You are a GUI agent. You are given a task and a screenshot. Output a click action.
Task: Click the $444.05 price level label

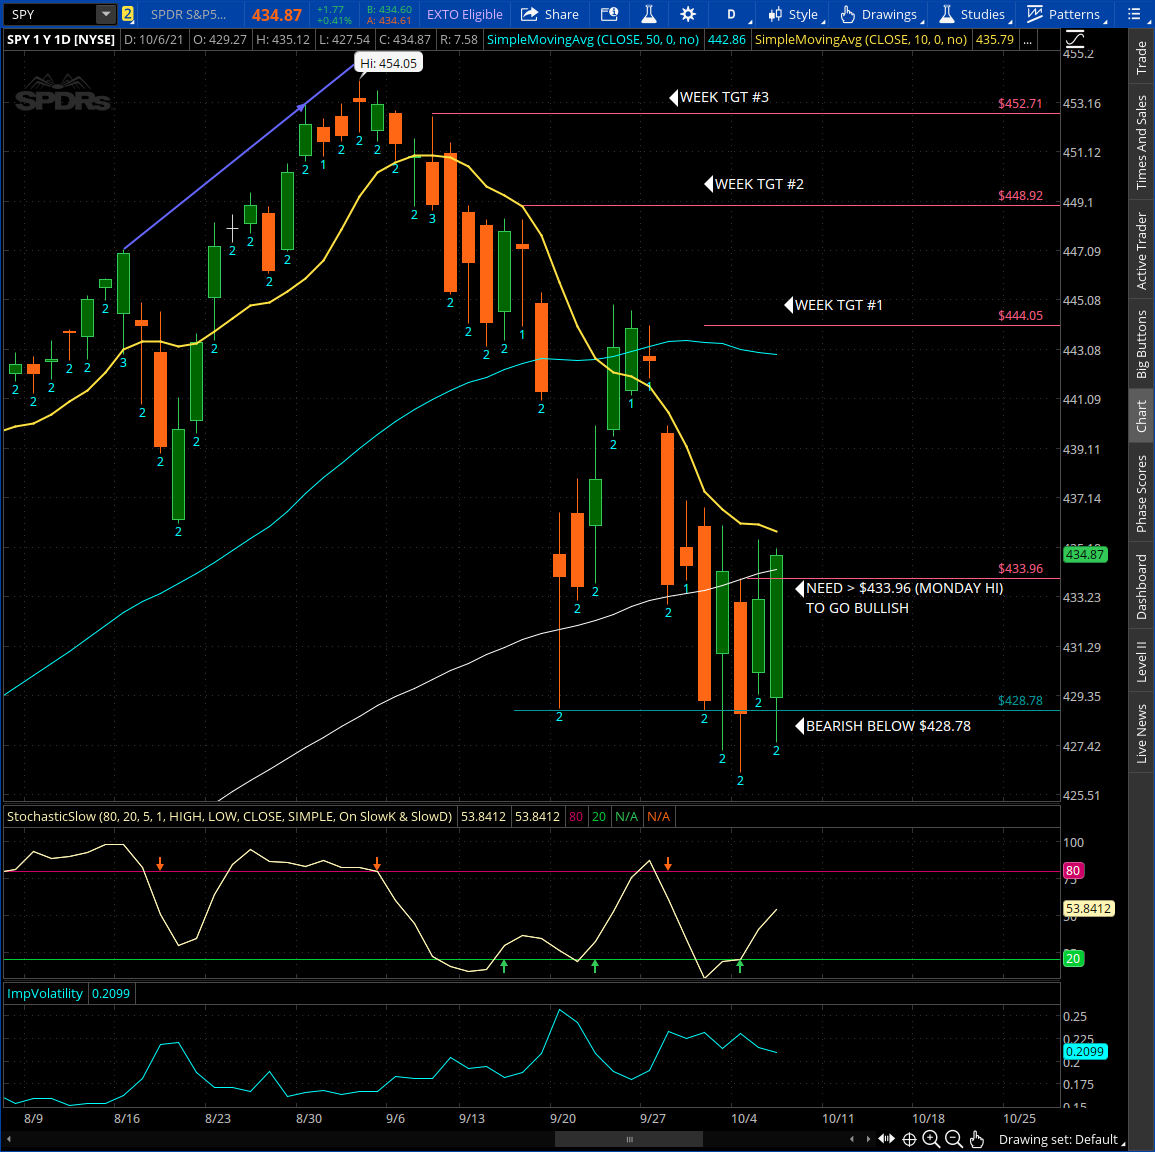[1020, 316]
